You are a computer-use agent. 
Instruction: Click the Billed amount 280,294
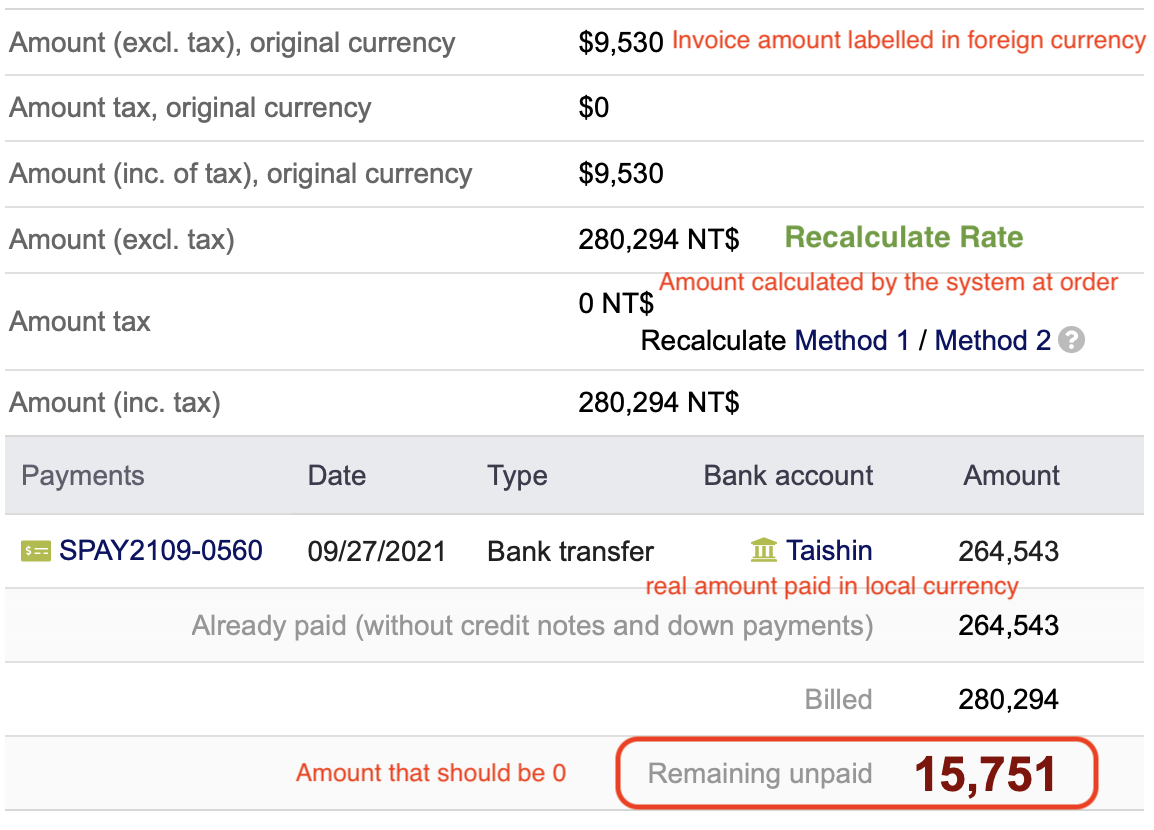tap(1010, 699)
